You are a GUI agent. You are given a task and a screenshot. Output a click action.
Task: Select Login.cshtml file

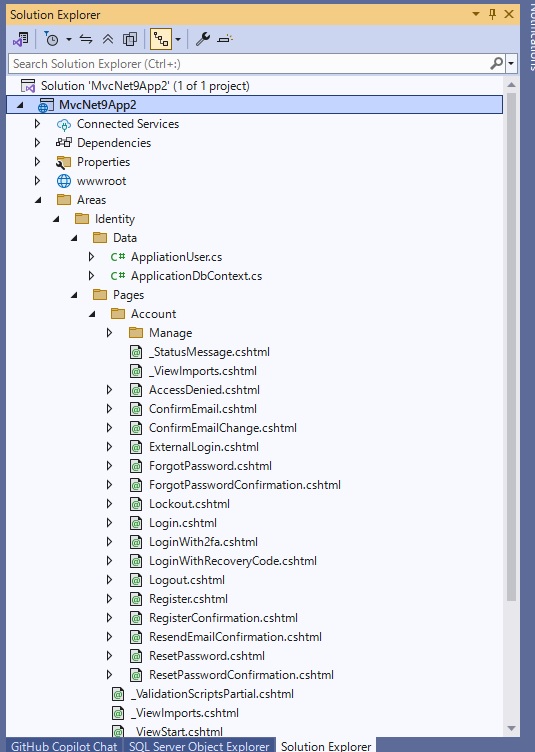pyautogui.click(x=183, y=523)
